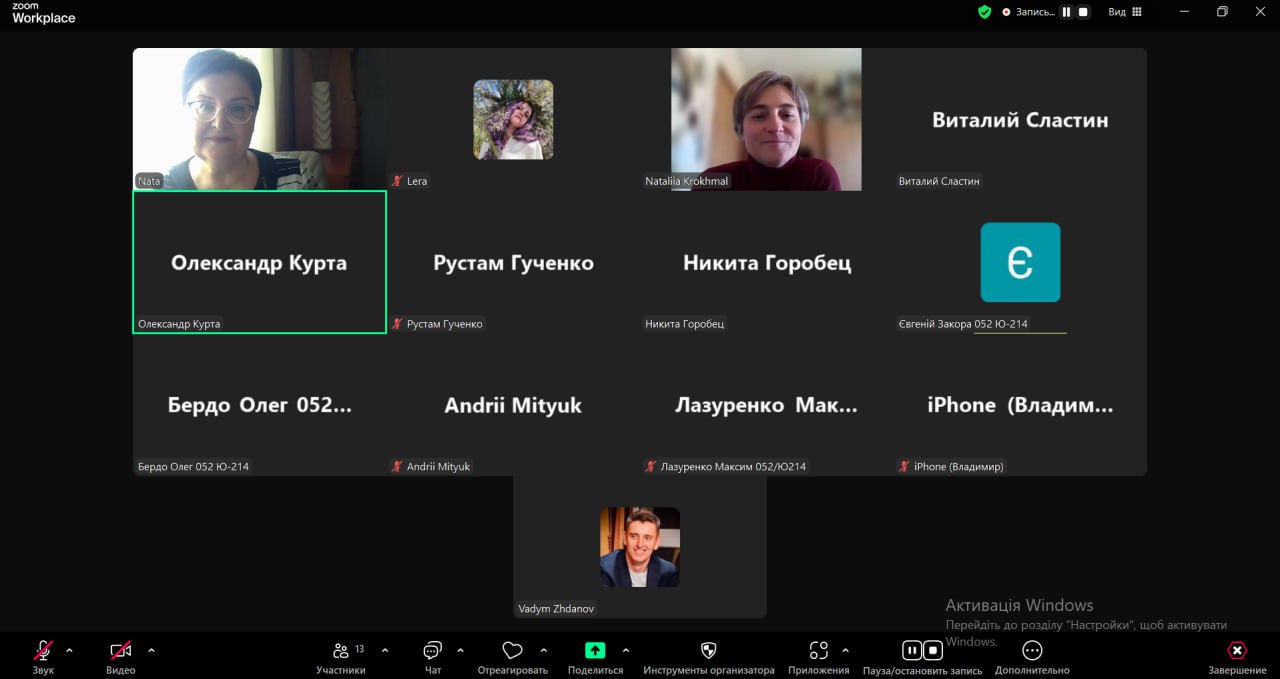This screenshot has width=1280, height=679.
Task: Unmute the microphone with the Звук button
Action: [43, 651]
